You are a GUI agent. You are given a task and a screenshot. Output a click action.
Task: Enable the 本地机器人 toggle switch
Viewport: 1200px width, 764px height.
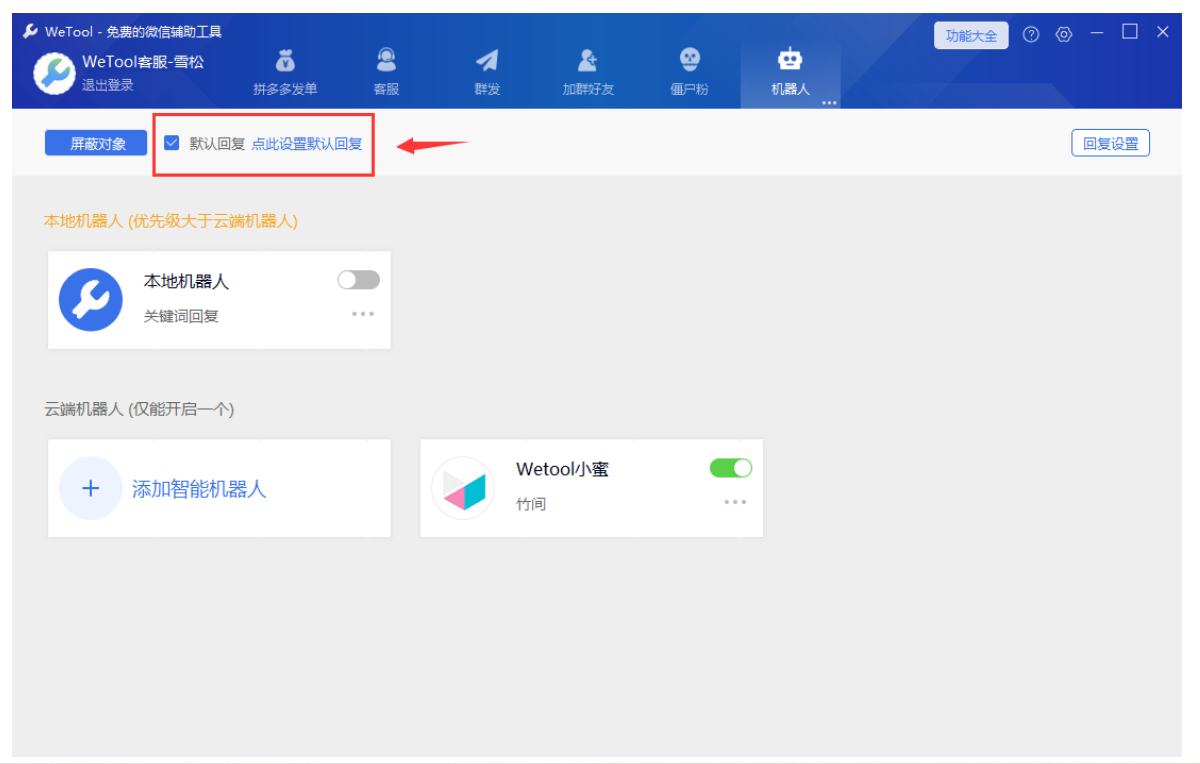click(x=358, y=280)
